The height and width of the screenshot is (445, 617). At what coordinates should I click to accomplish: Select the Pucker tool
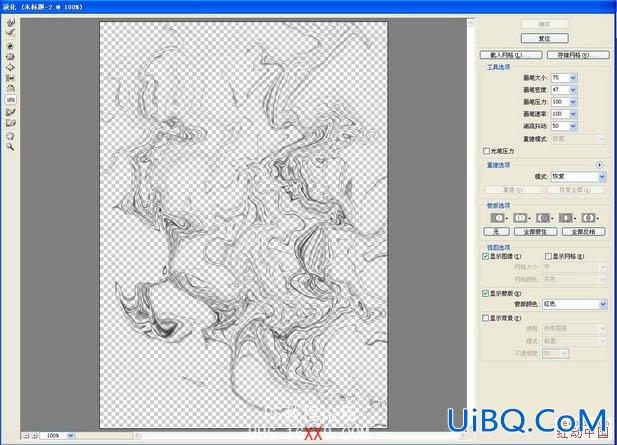tap(11, 57)
